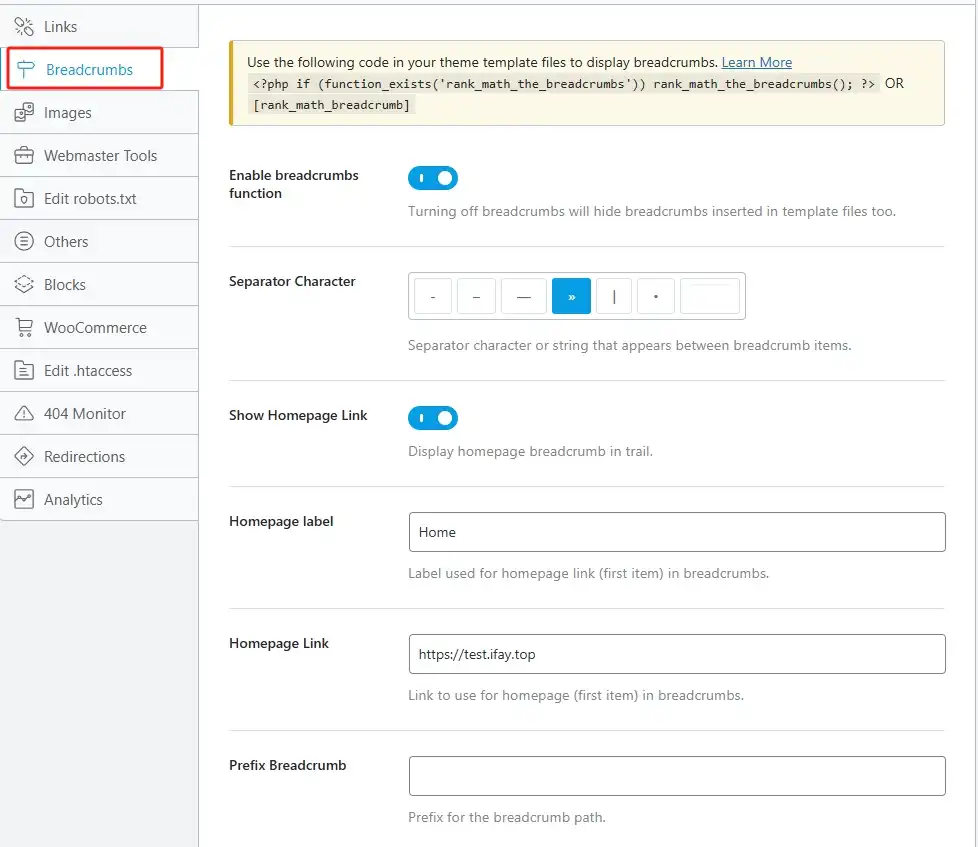This screenshot has height=847, width=978.
Task: Click the Edit robots.txt file icon
Action: coord(24,198)
